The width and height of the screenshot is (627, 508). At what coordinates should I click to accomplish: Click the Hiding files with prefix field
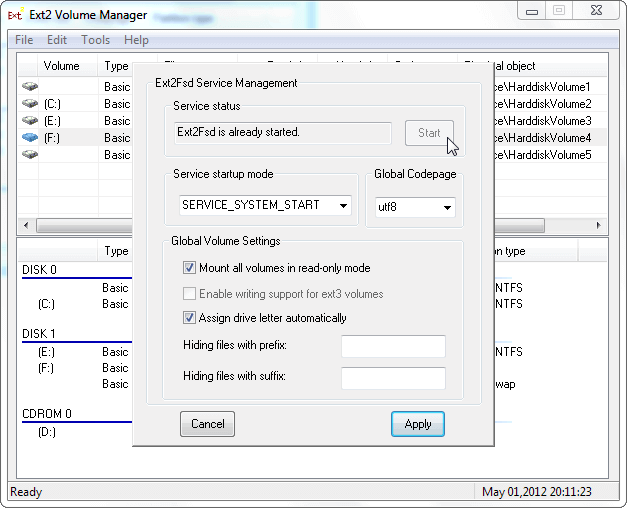(393, 346)
